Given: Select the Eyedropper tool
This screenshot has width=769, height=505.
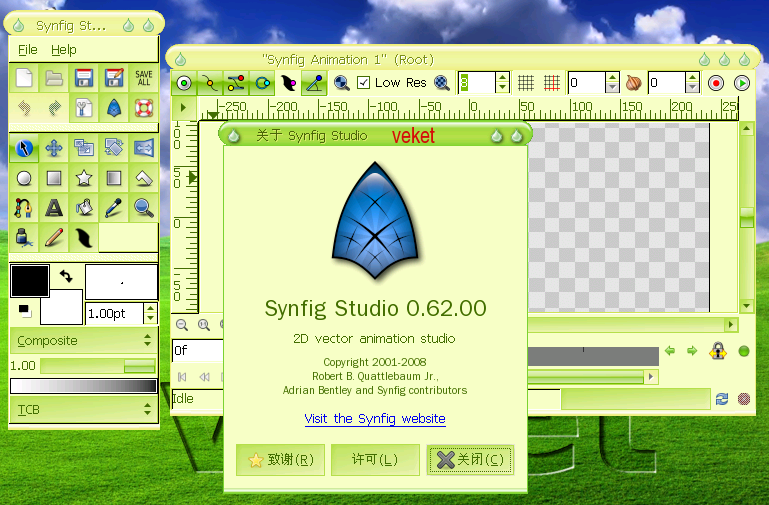Looking at the screenshot, I should coord(114,208).
